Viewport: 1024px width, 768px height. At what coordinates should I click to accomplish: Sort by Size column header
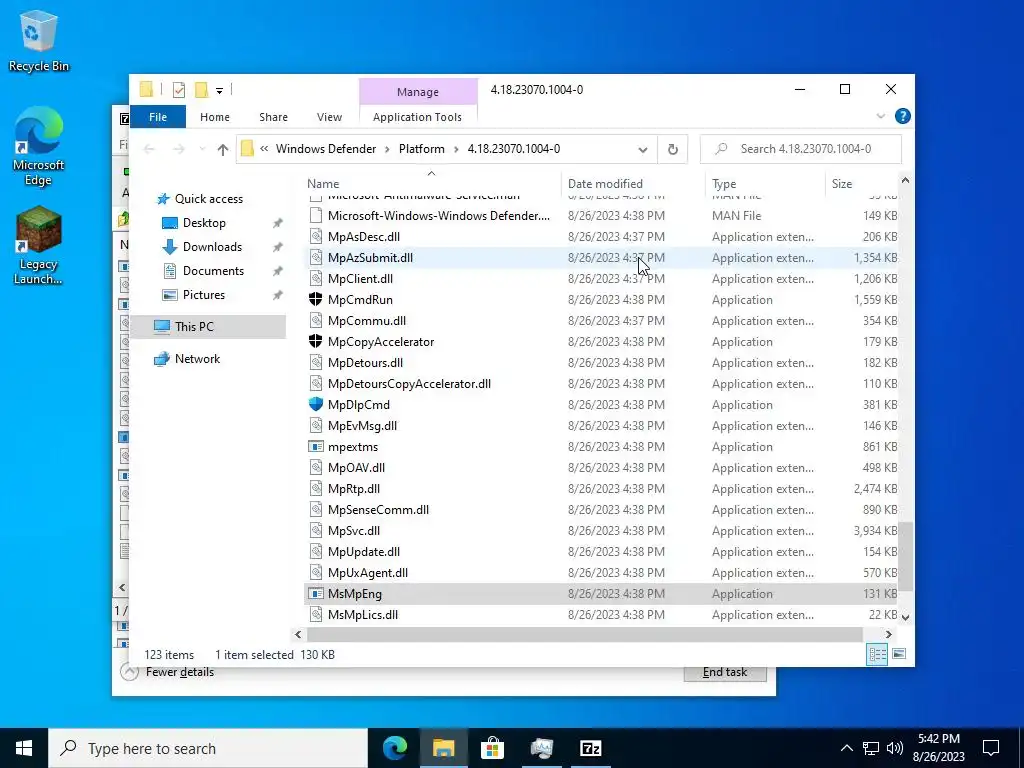pos(861,184)
